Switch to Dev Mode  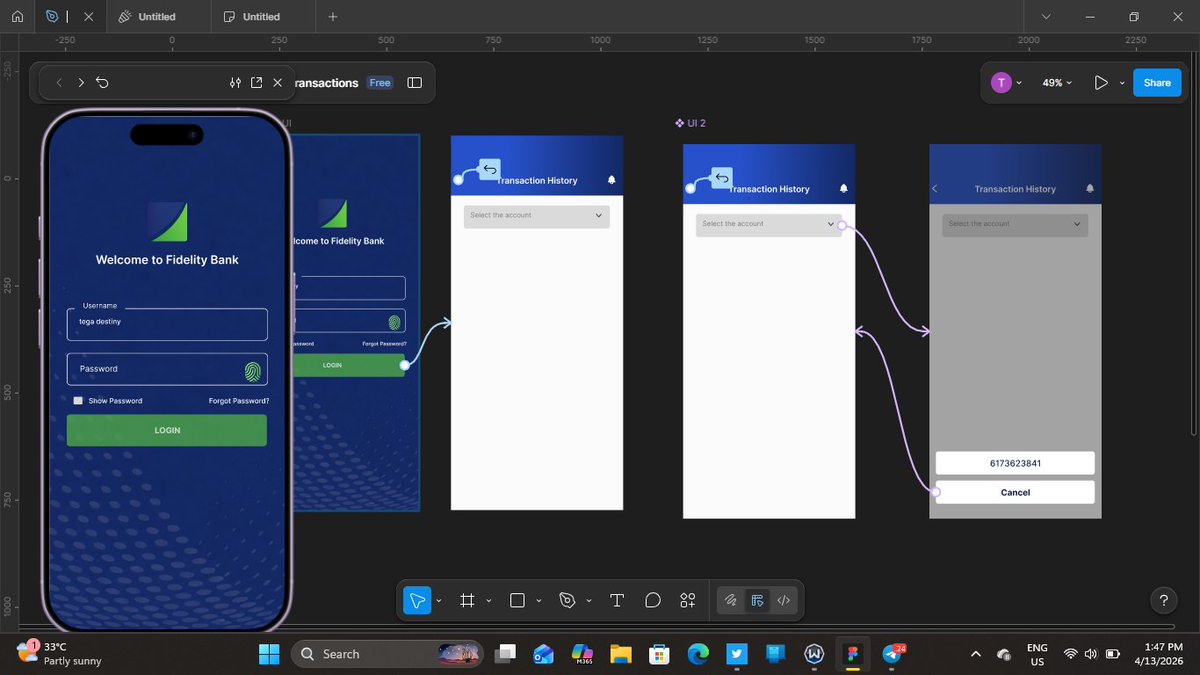coord(784,600)
